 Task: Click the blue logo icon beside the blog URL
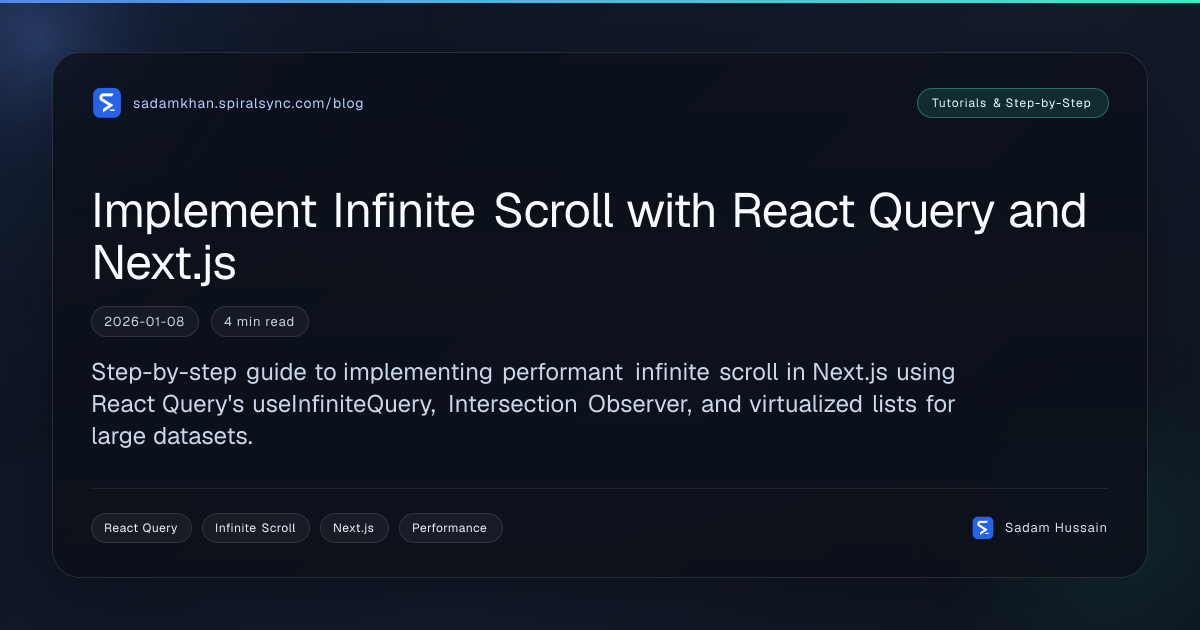(x=107, y=103)
